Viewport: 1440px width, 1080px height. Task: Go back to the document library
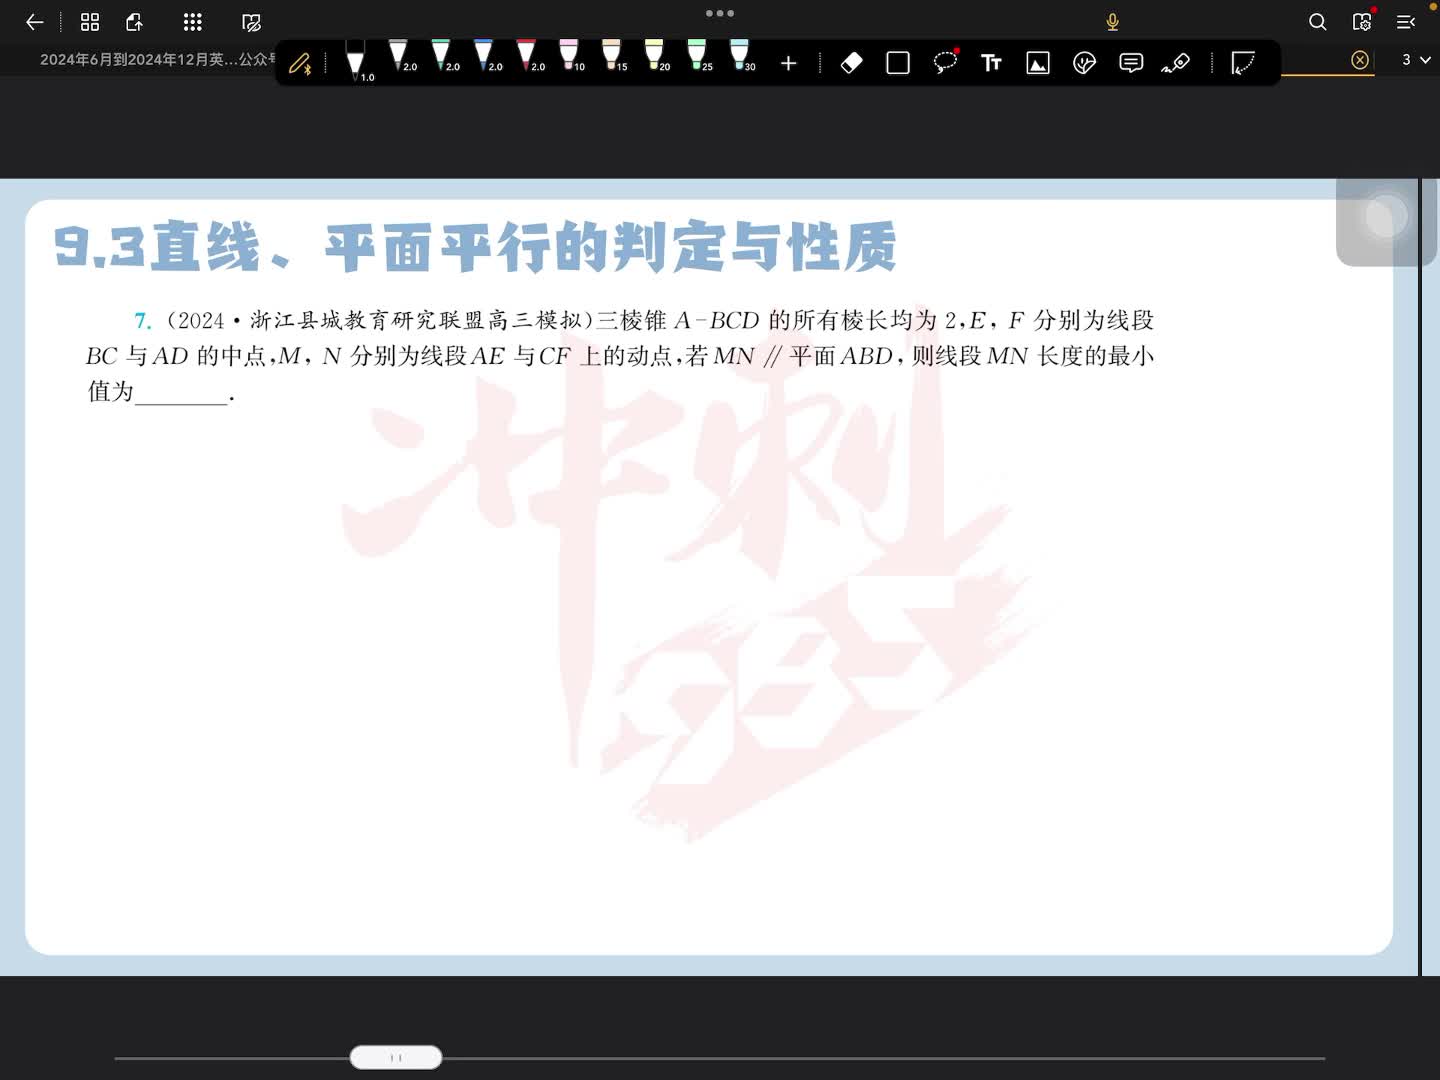(x=35, y=22)
